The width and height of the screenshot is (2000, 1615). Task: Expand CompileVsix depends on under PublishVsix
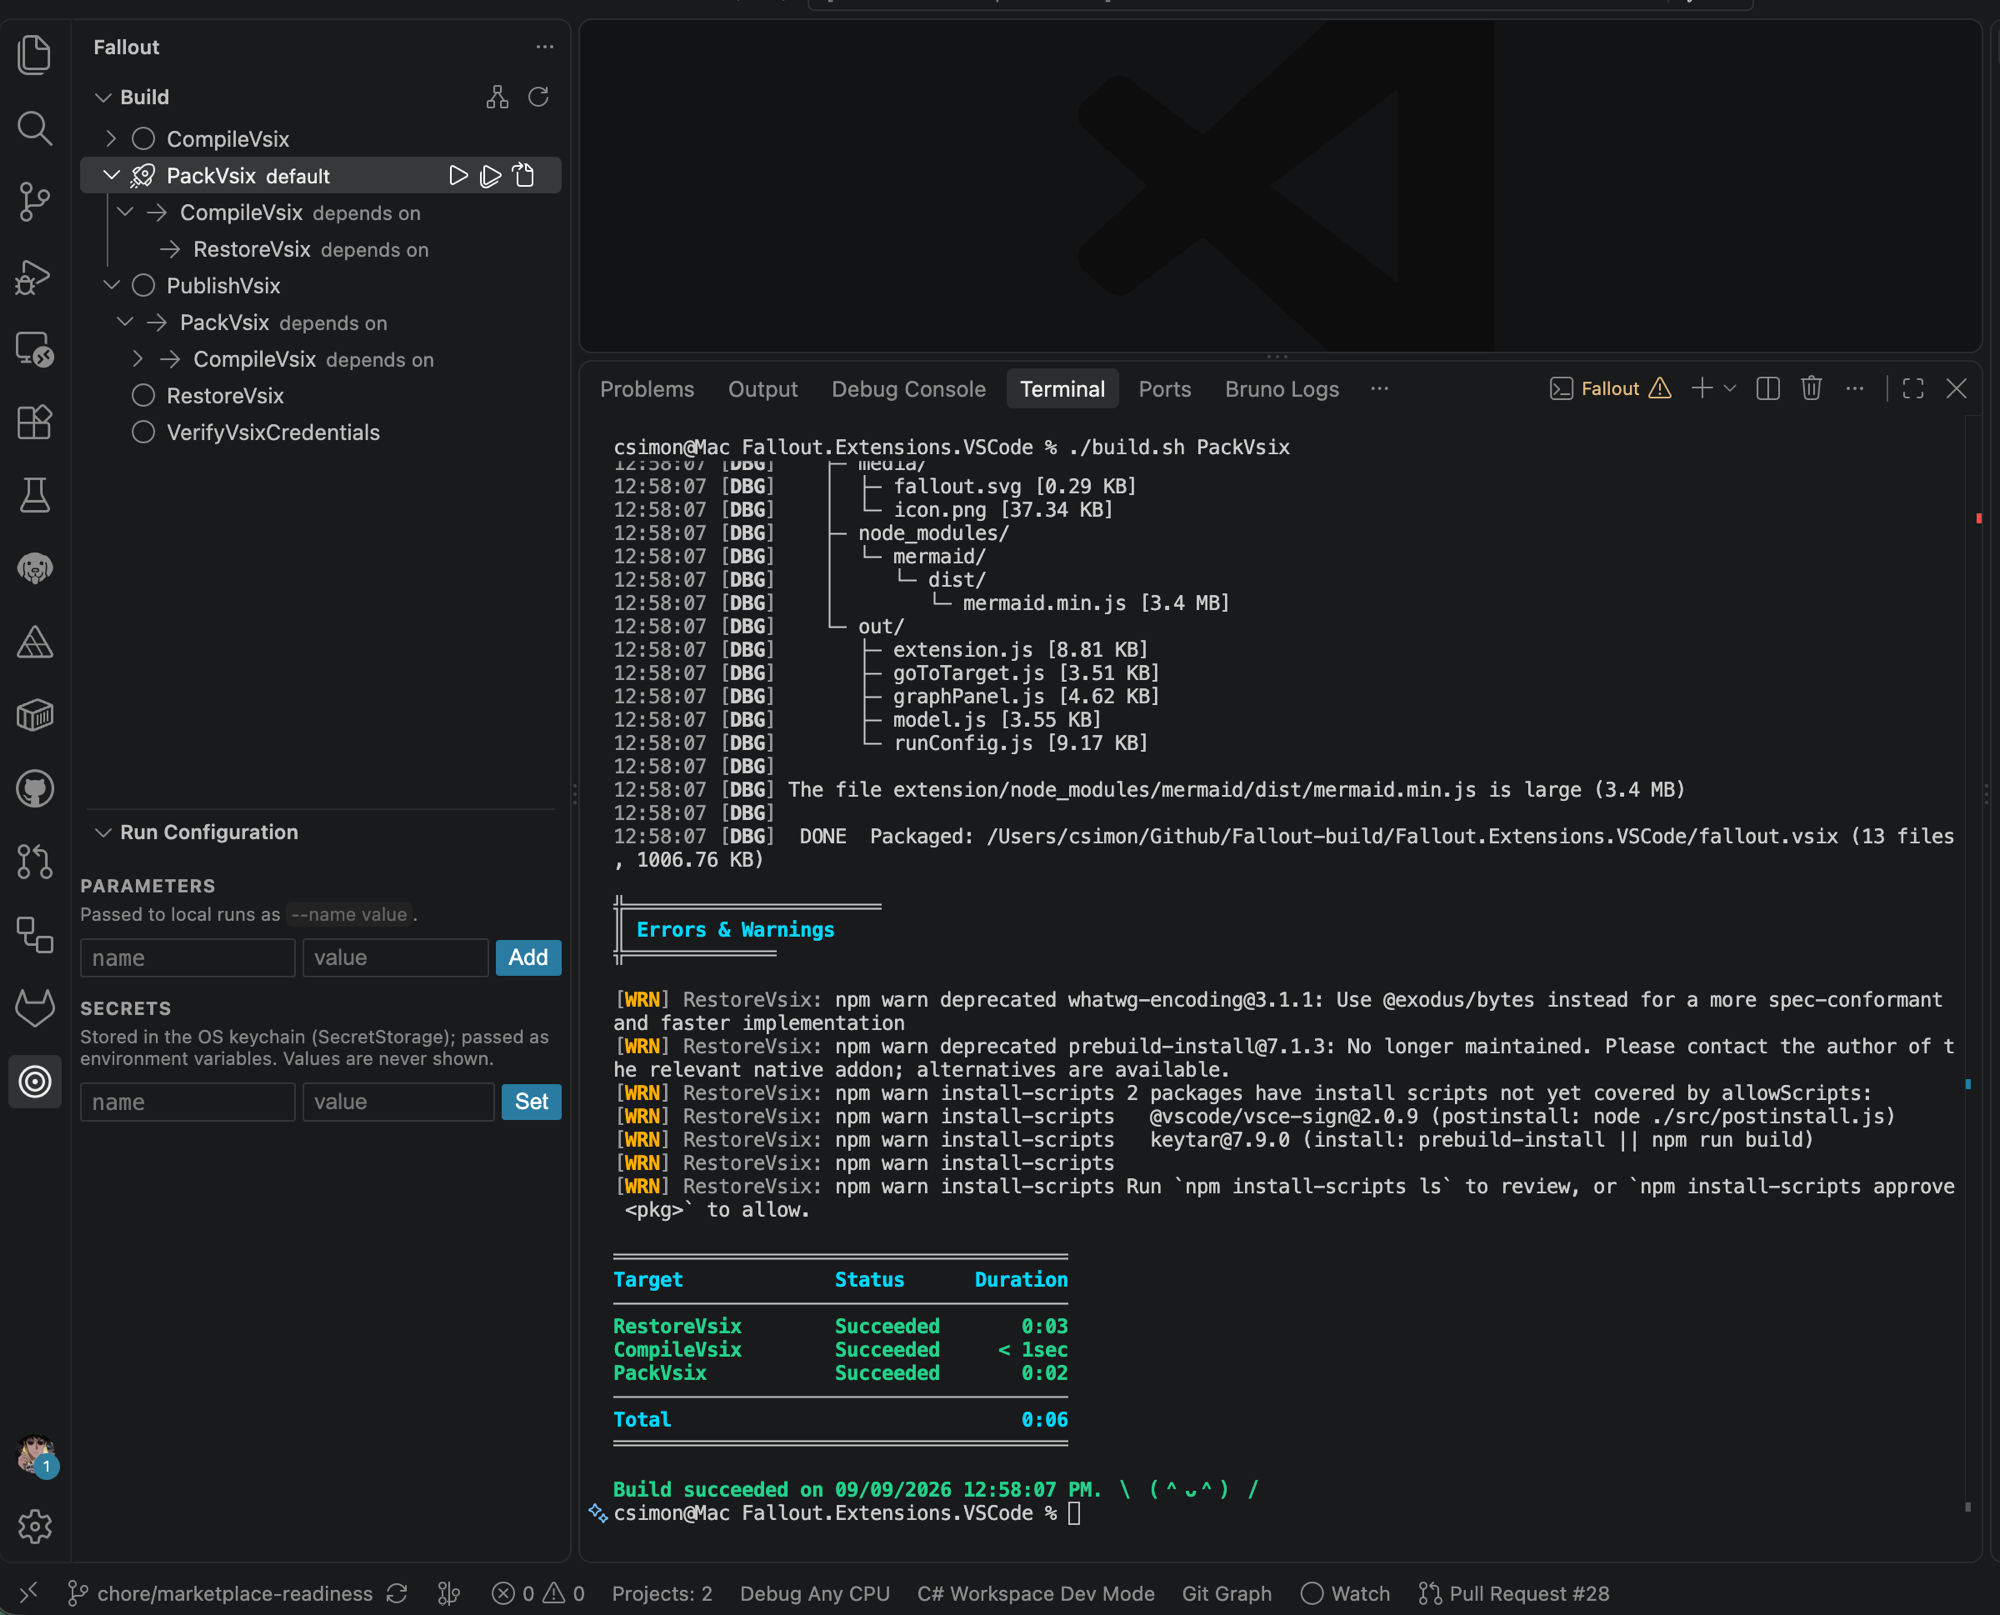pos(138,359)
